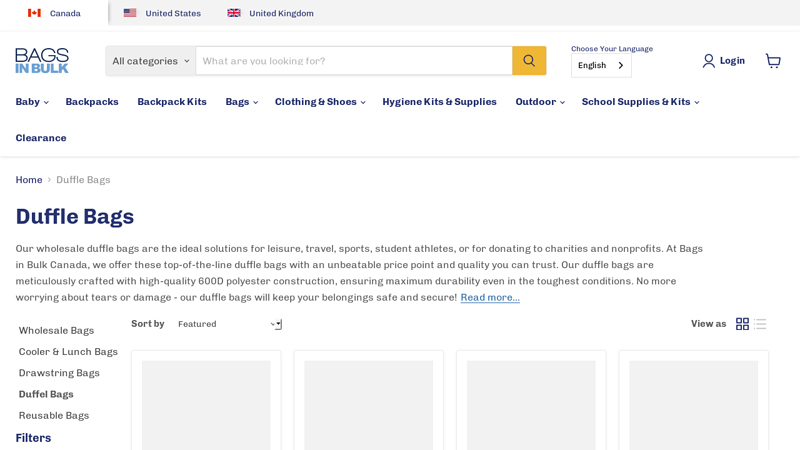
Task: Switch to grid view icon
Action: click(742, 324)
